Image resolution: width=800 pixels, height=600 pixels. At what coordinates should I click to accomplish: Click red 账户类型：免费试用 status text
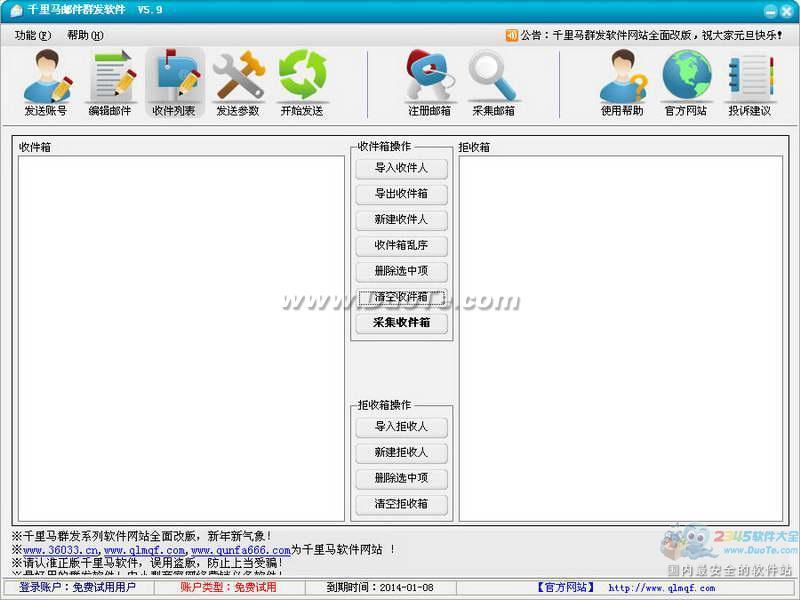pyautogui.click(x=229, y=587)
